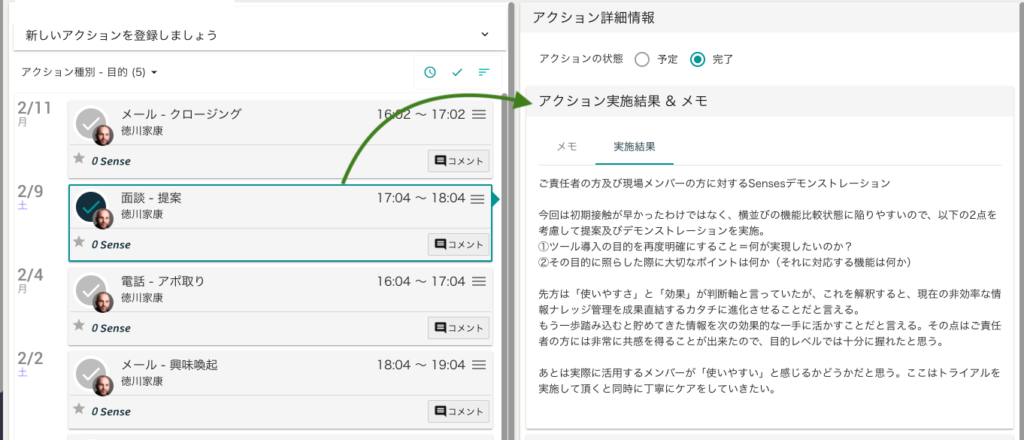The image size is (1024, 440).
Task: Toggle completion circle on 電話 - アポ取り card
Action: 91,289
